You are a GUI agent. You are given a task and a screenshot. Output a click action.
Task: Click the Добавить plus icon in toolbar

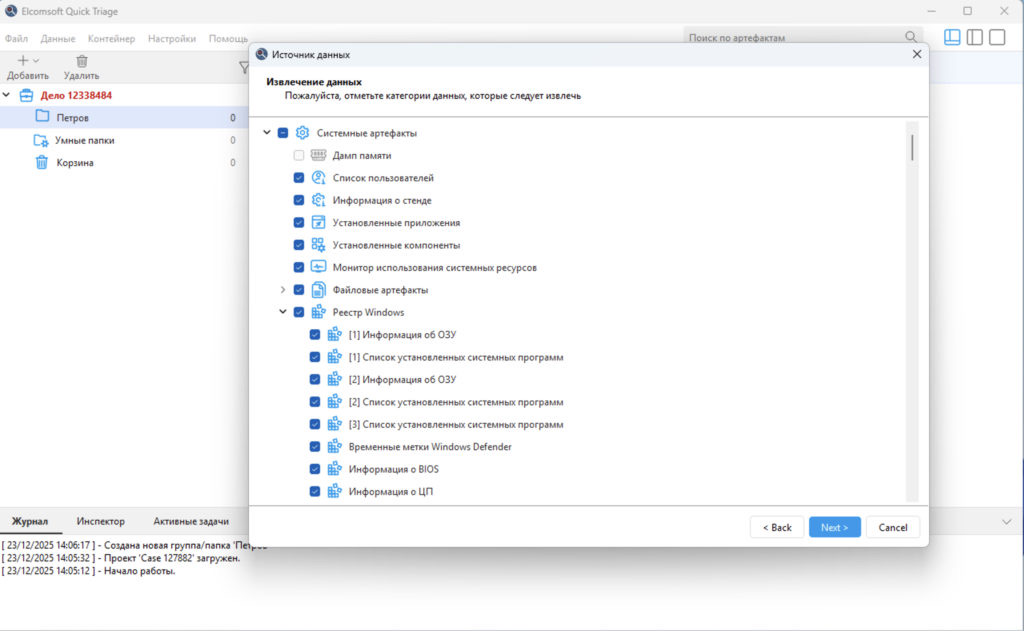click(x=23, y=60)
